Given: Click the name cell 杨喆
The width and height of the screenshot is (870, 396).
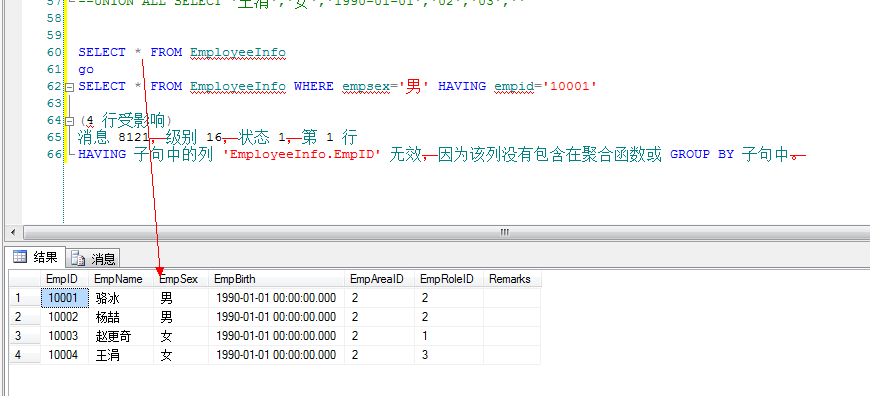Looking at the screenshot, I should tap(121, 317).
